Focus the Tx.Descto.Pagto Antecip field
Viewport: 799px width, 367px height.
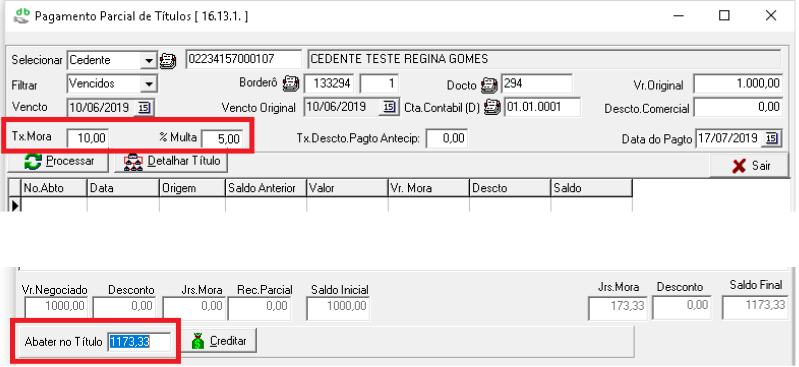446,138
